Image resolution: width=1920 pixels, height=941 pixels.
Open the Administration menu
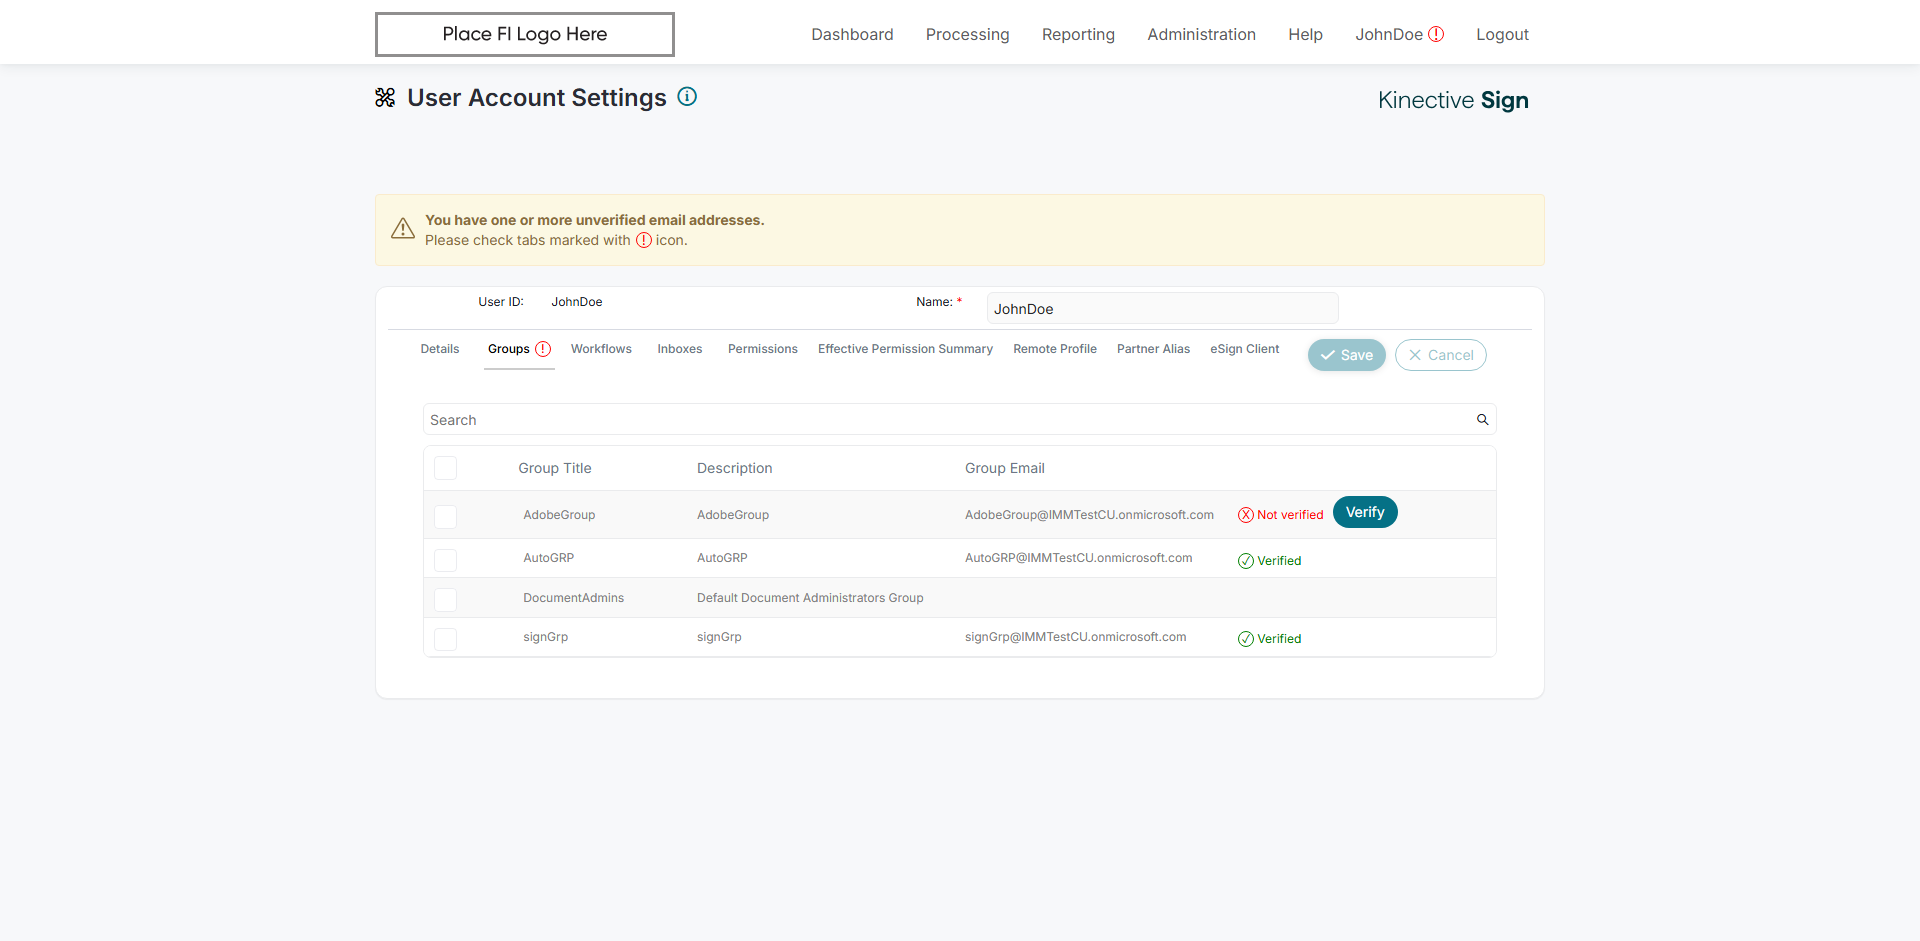click(x=1201, y=34)
